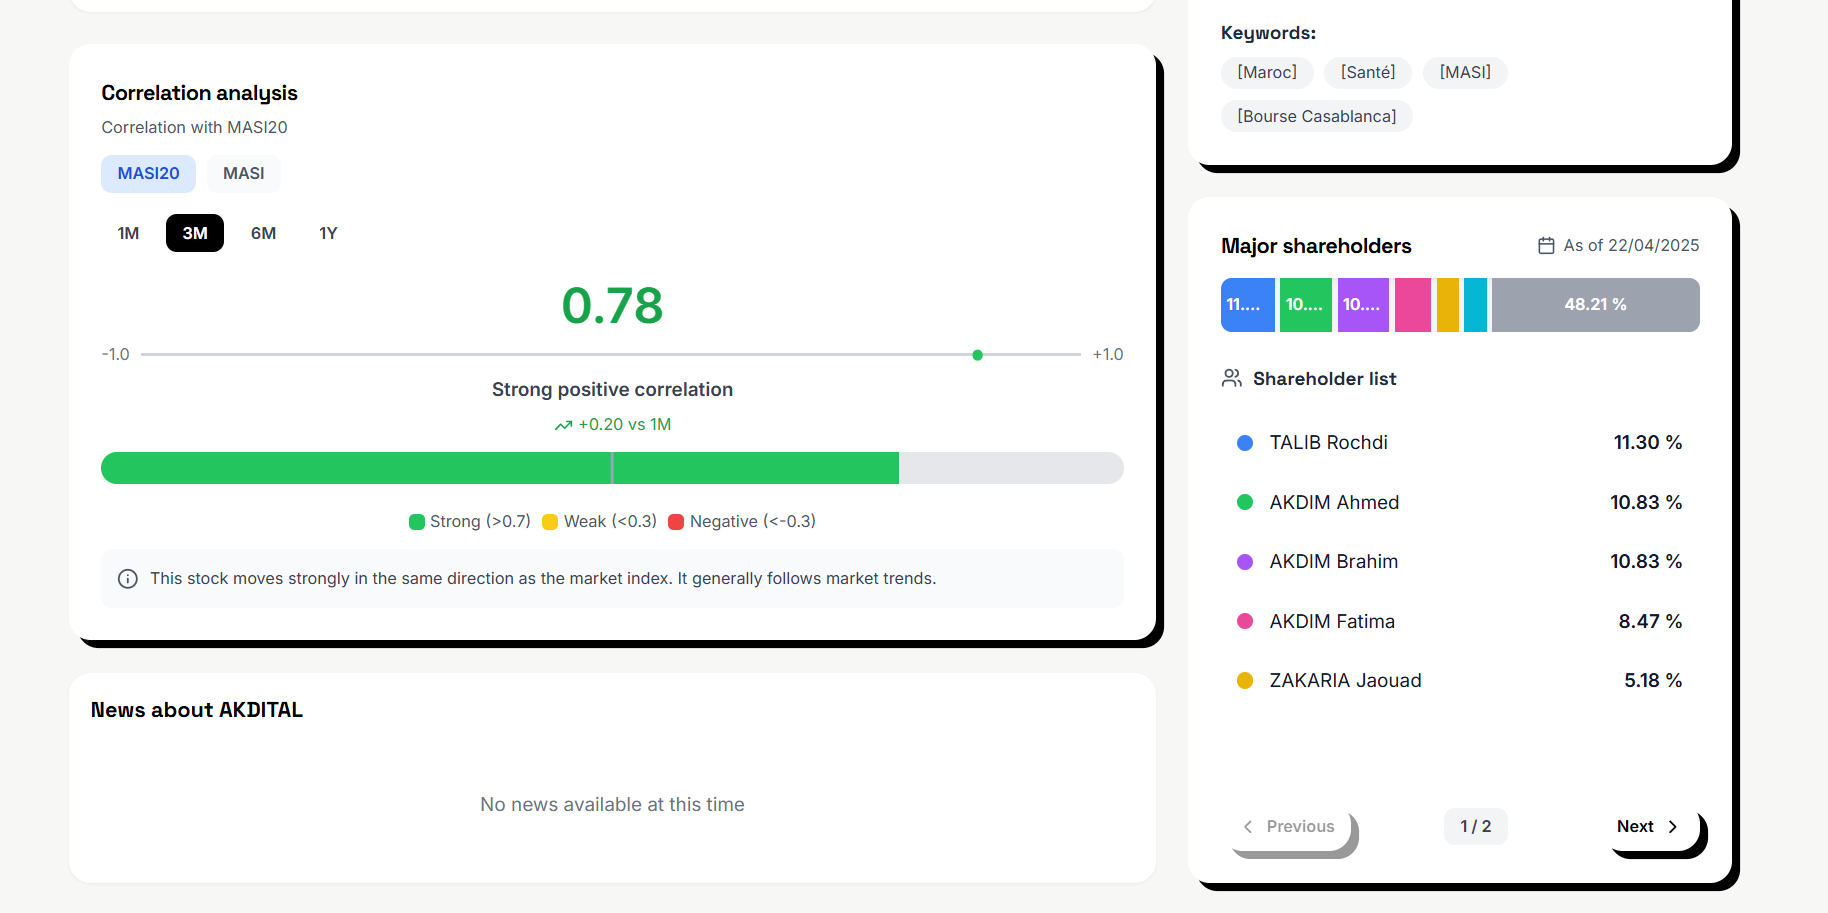This screenshot has width=1828, height=913.
Task: Click the yellow shareholder bar segment
Action: coord(1448,305)
